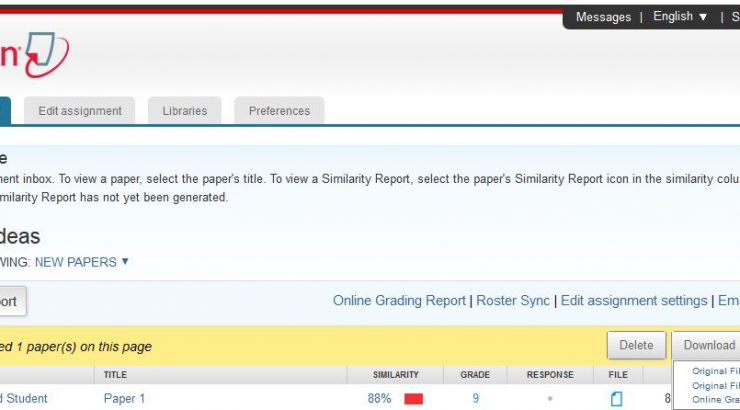Click the red similarity color bar

click(x=413, y=399)
